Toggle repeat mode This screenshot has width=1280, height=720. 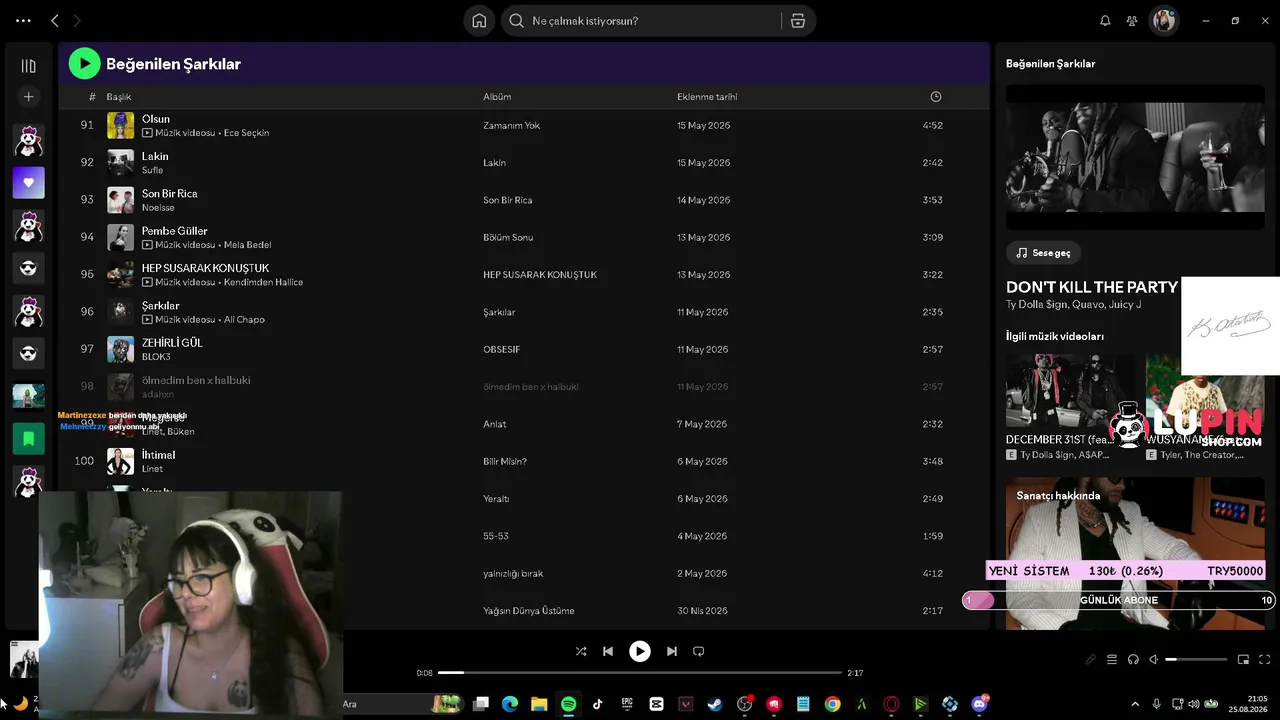[x=699, y=651]
